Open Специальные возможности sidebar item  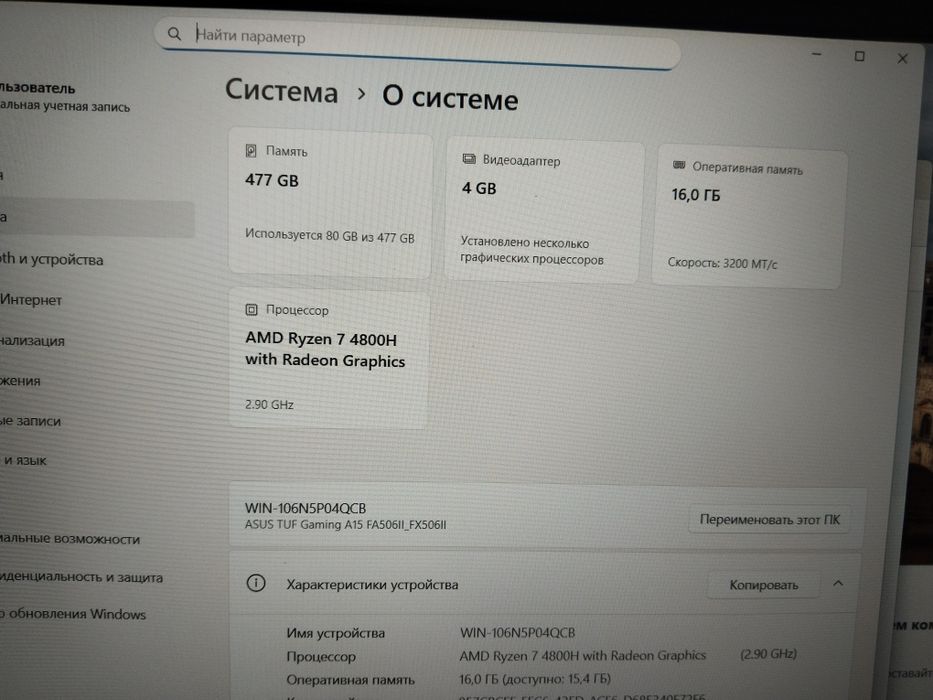[x=70, y=539]
